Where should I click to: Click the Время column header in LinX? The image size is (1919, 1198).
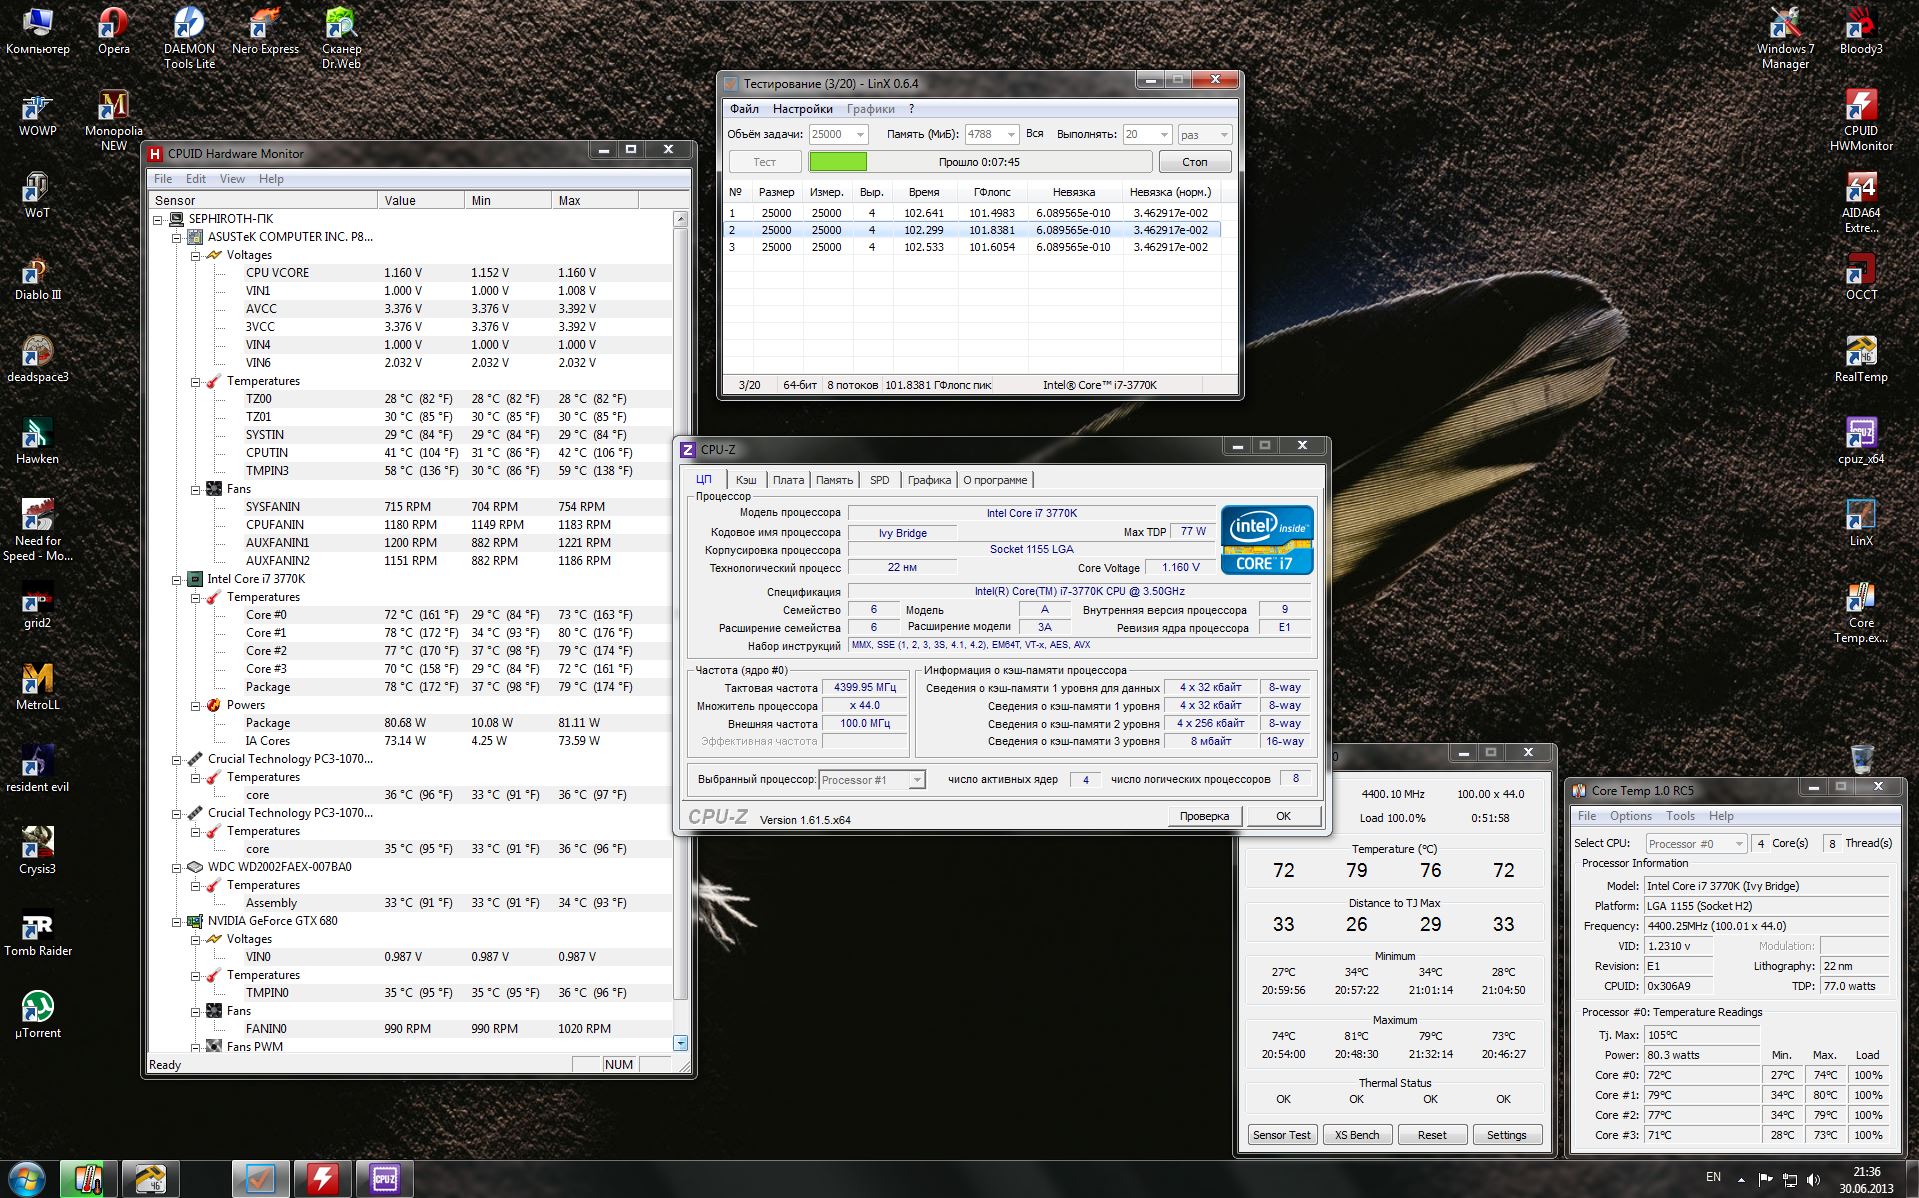click(924, 192)
